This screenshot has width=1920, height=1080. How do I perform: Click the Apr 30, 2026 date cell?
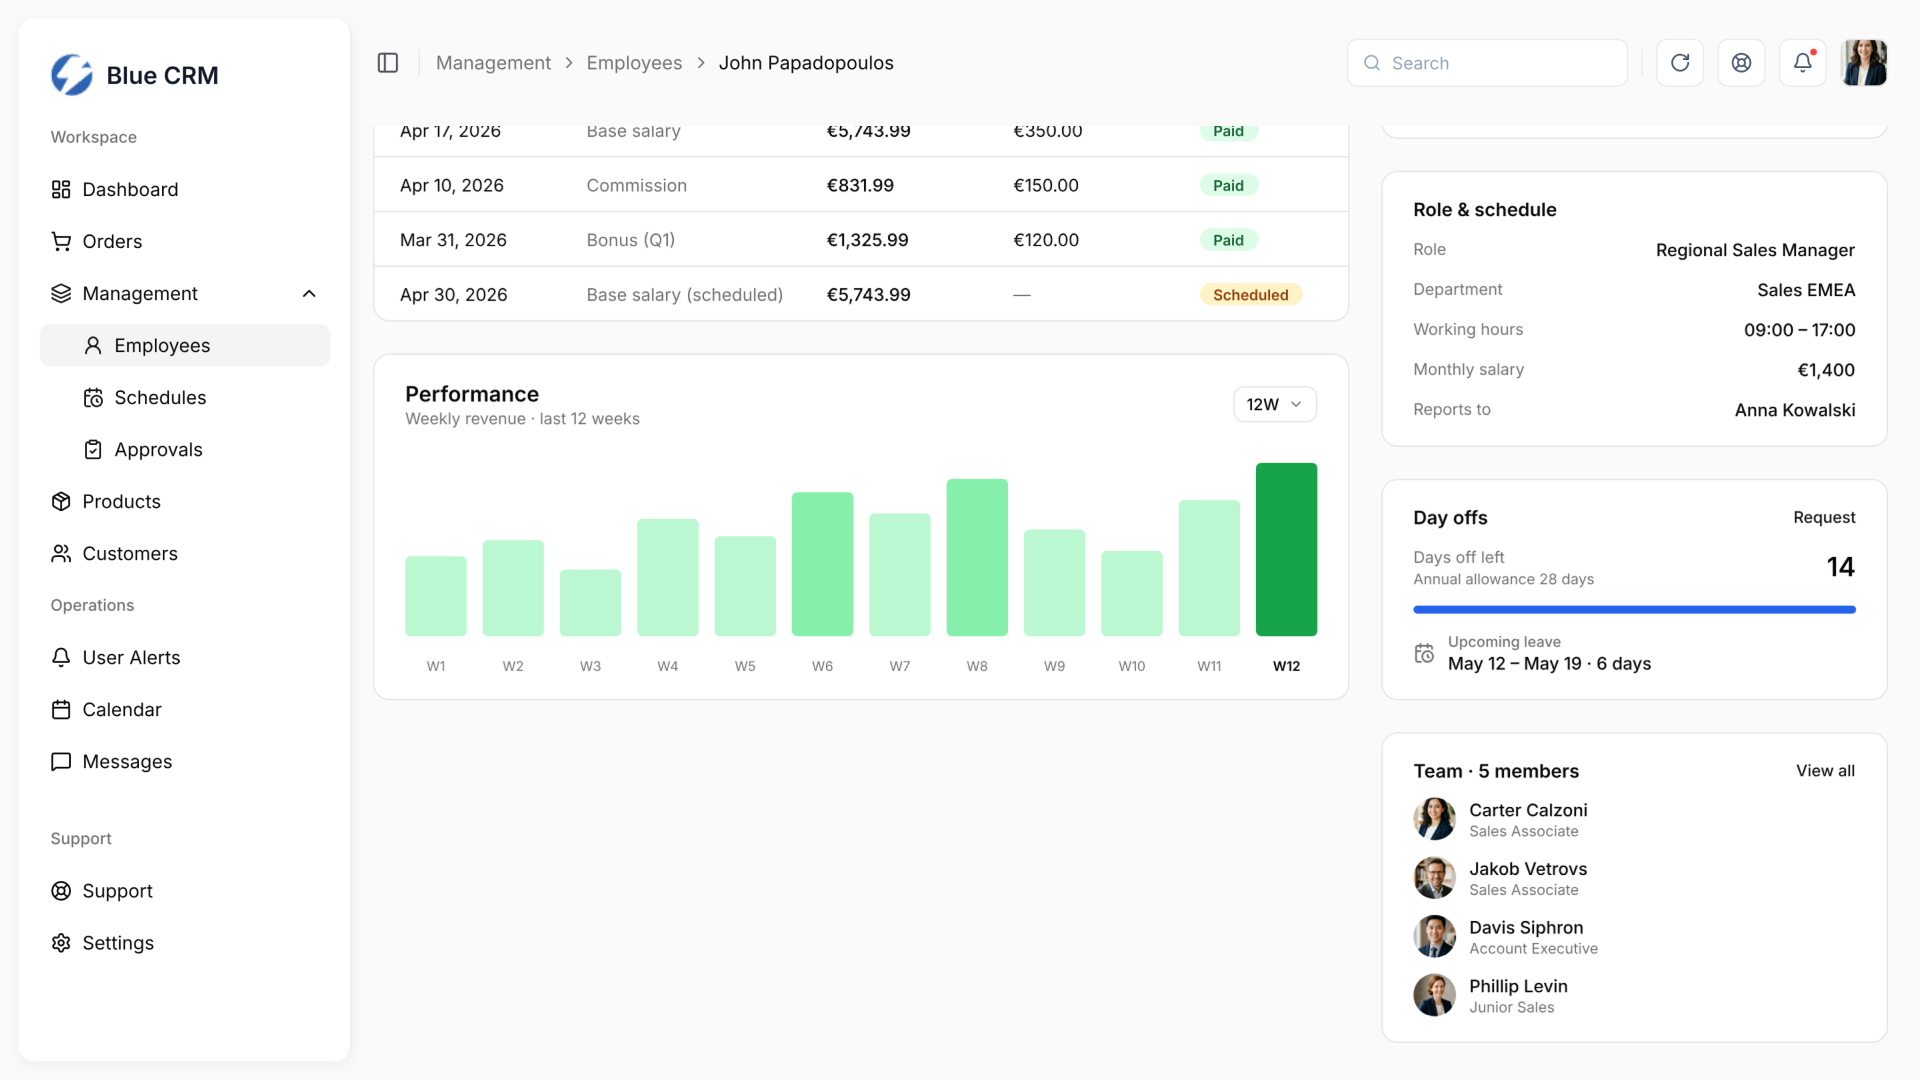click(x=453, y=294)
